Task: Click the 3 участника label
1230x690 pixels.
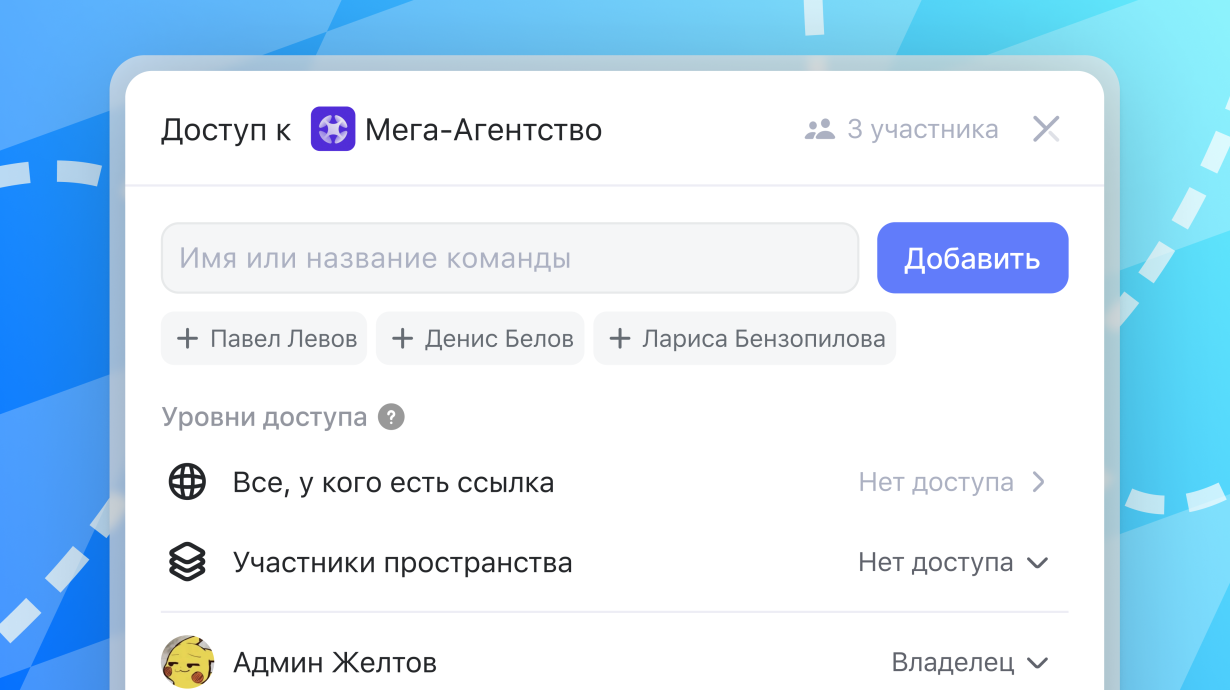Action: 923,129
